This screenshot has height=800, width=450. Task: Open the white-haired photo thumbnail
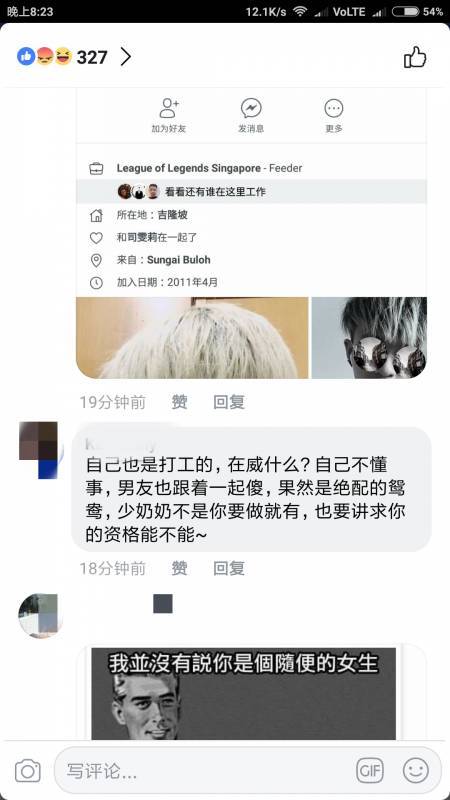192,338
